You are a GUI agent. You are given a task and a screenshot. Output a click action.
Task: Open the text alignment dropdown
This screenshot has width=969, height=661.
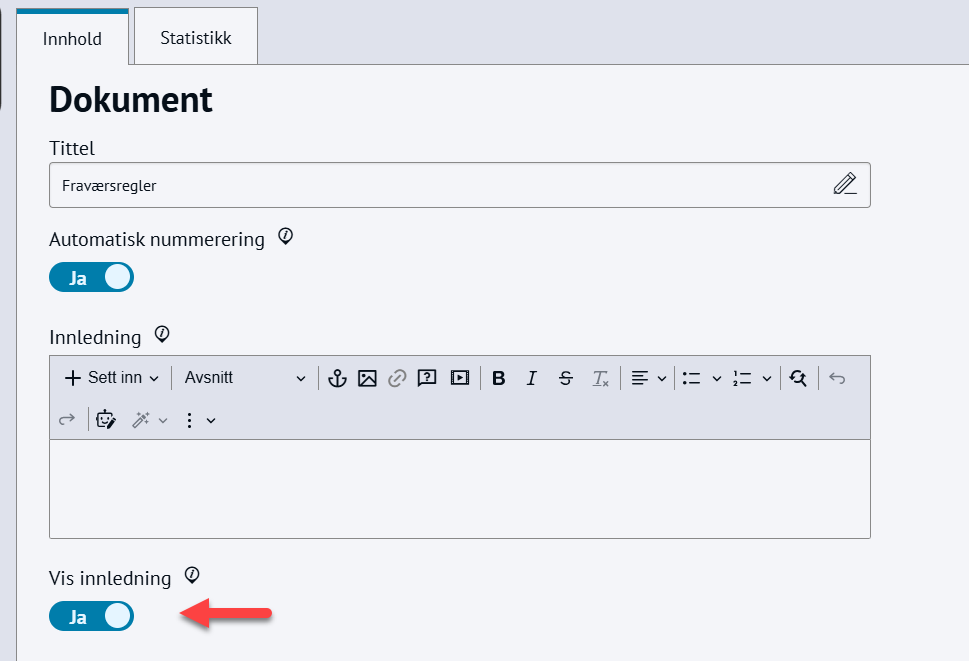[x=648, y=378]
